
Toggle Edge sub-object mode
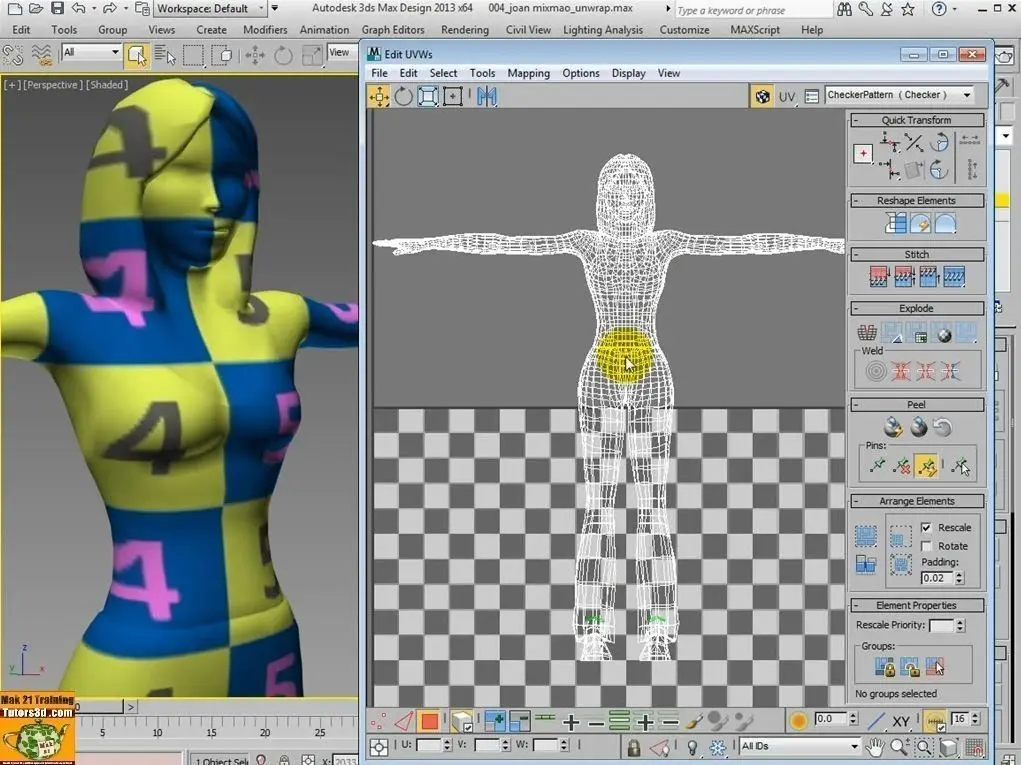404,721
